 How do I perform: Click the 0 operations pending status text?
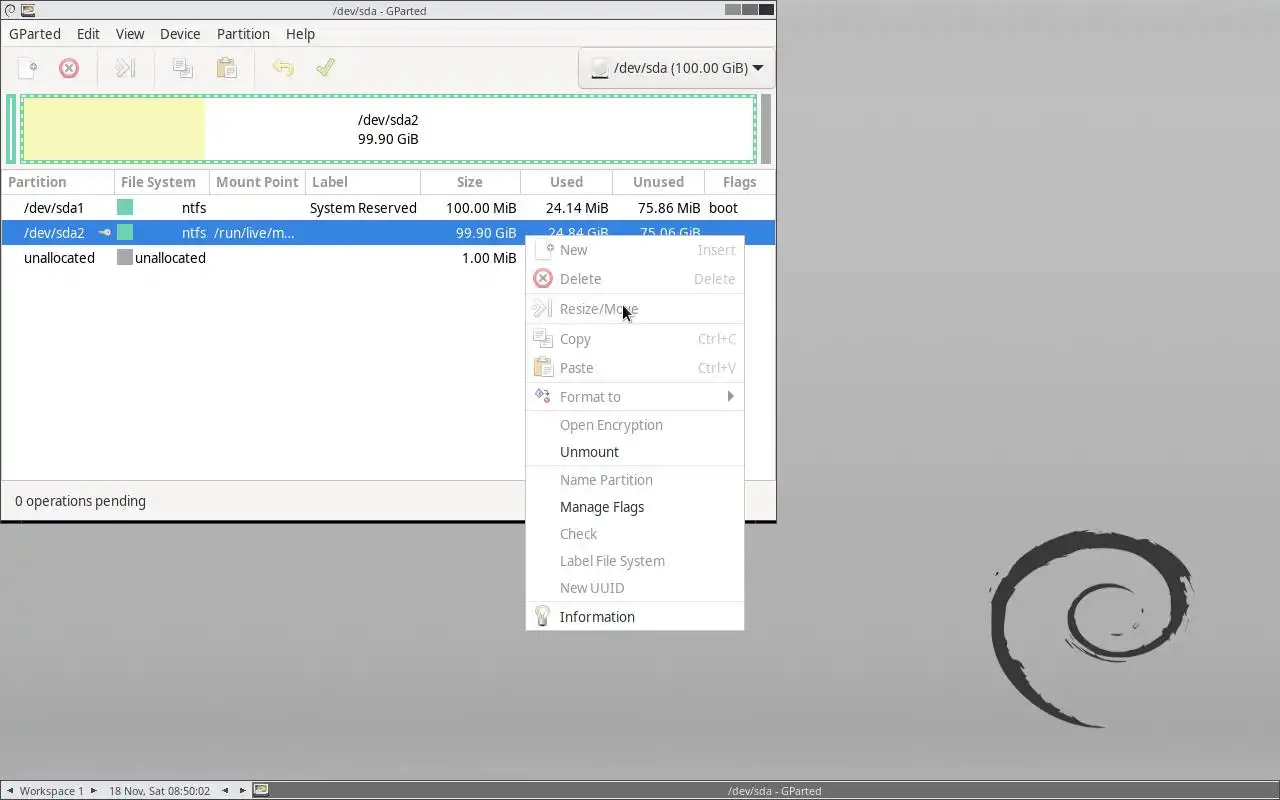coord(80,501)
